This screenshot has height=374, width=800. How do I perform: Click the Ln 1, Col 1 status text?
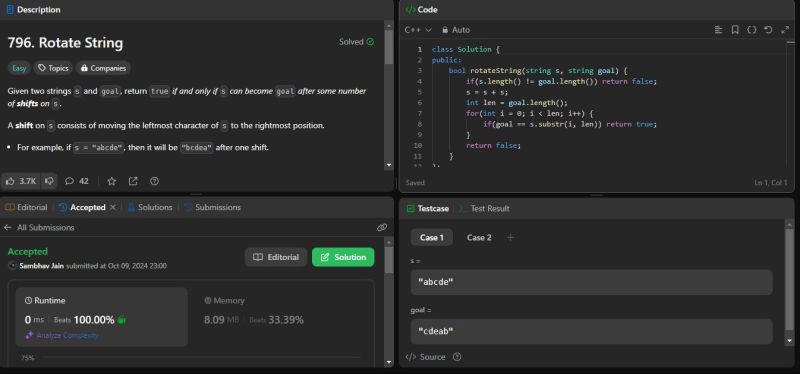pos(770,183)
